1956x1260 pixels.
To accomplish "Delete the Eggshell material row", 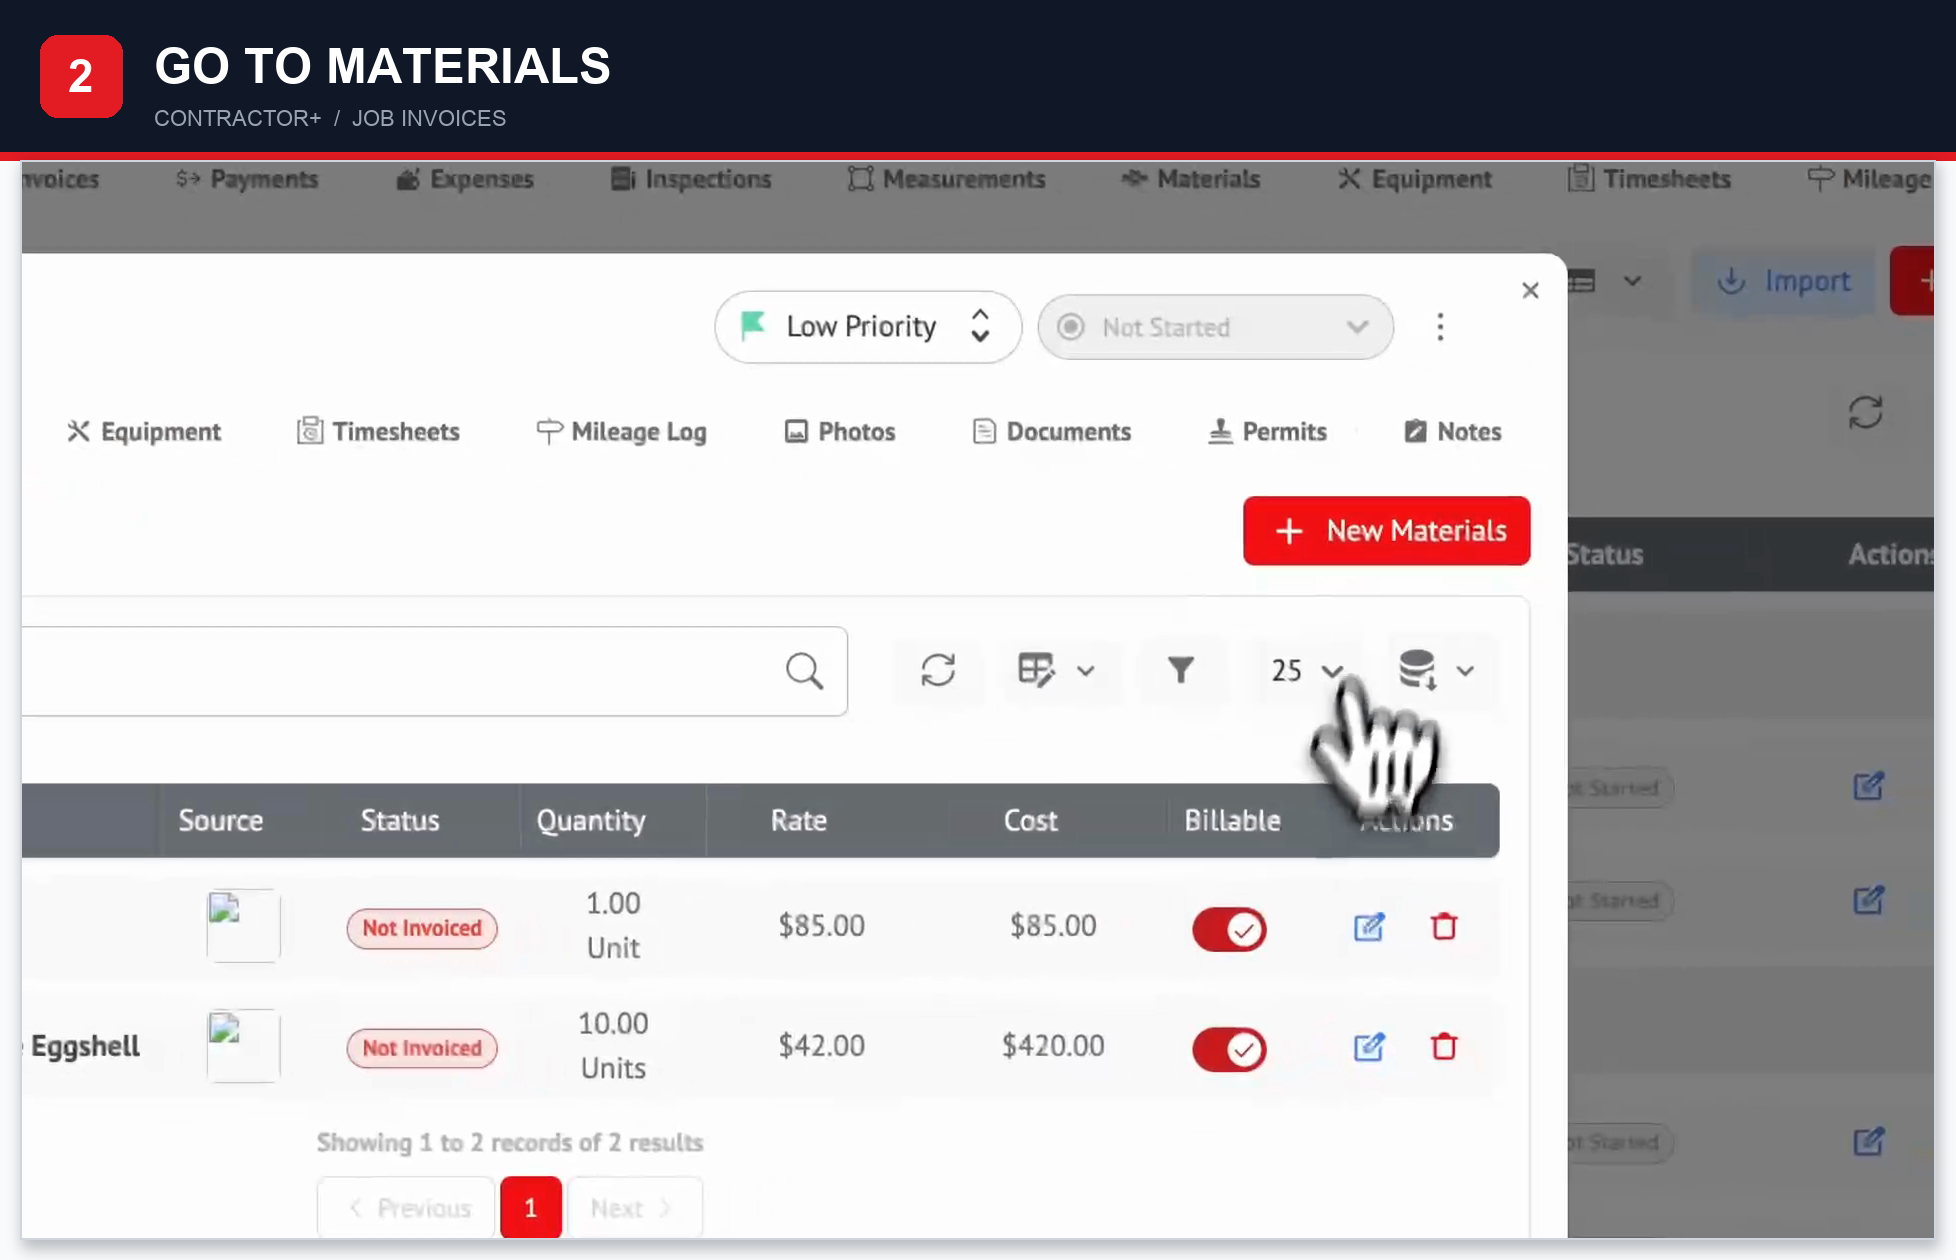I will pos(1444,1047).
